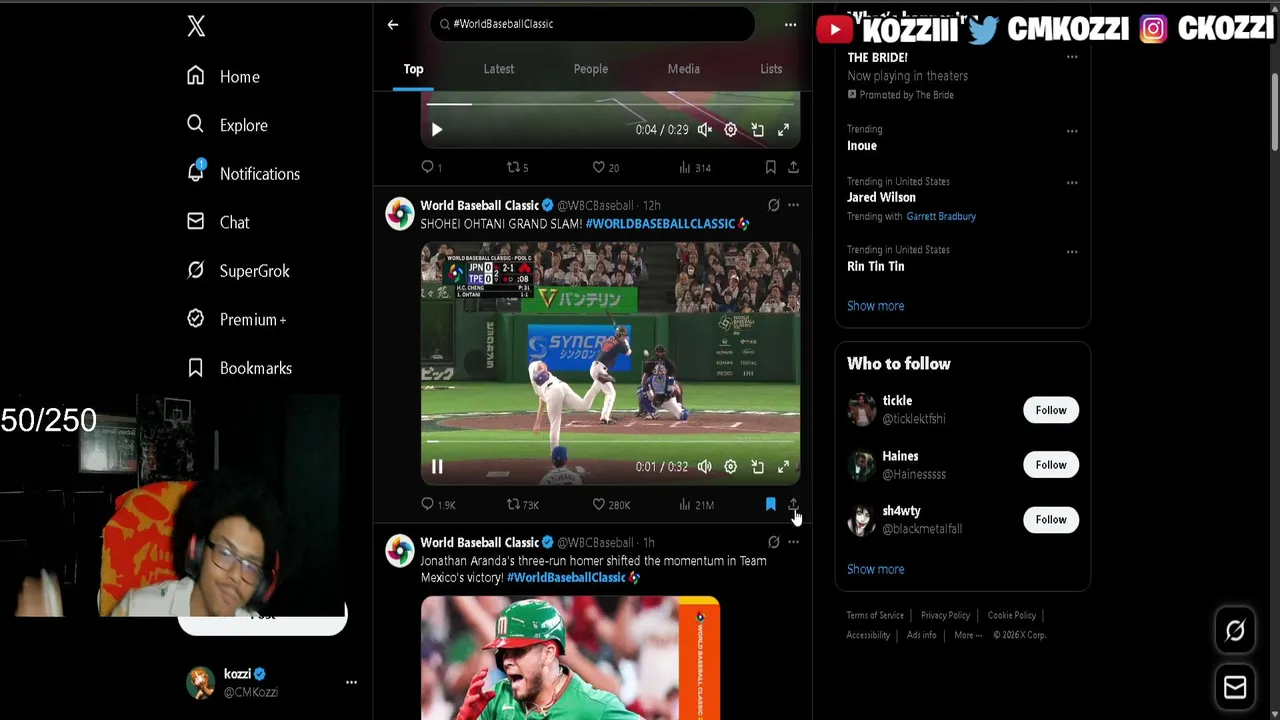Switch to the People tab
Image resolution: width=1280 pixels, height=720 pixels.
(591, 69)
